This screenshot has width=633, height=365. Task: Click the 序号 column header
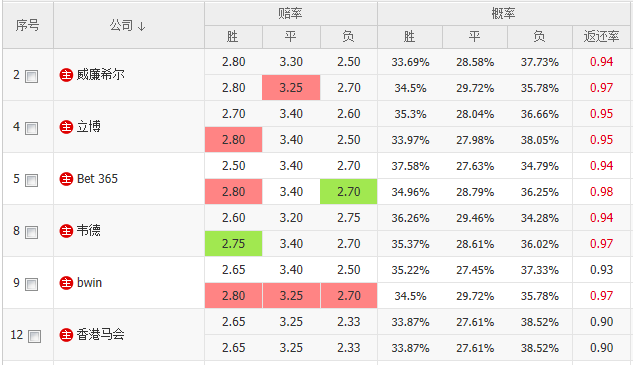click(x=27, y=25)
